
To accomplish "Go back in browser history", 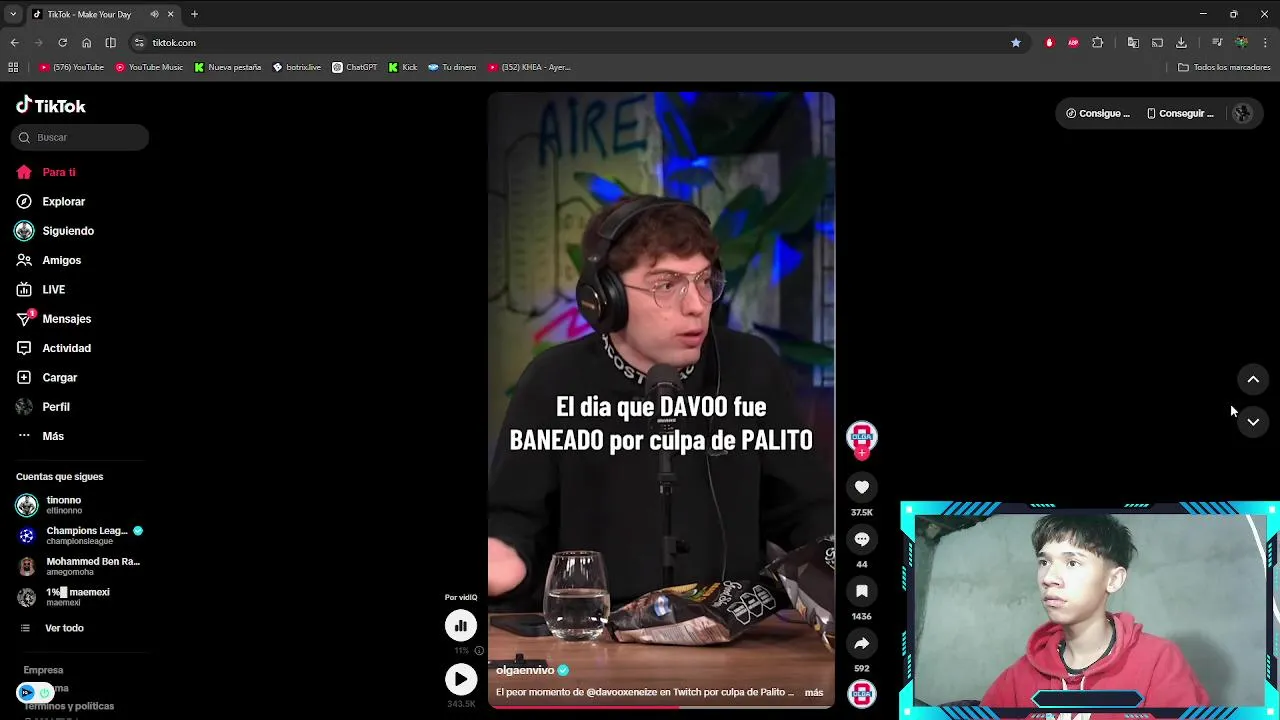I will tap(14, 42).
